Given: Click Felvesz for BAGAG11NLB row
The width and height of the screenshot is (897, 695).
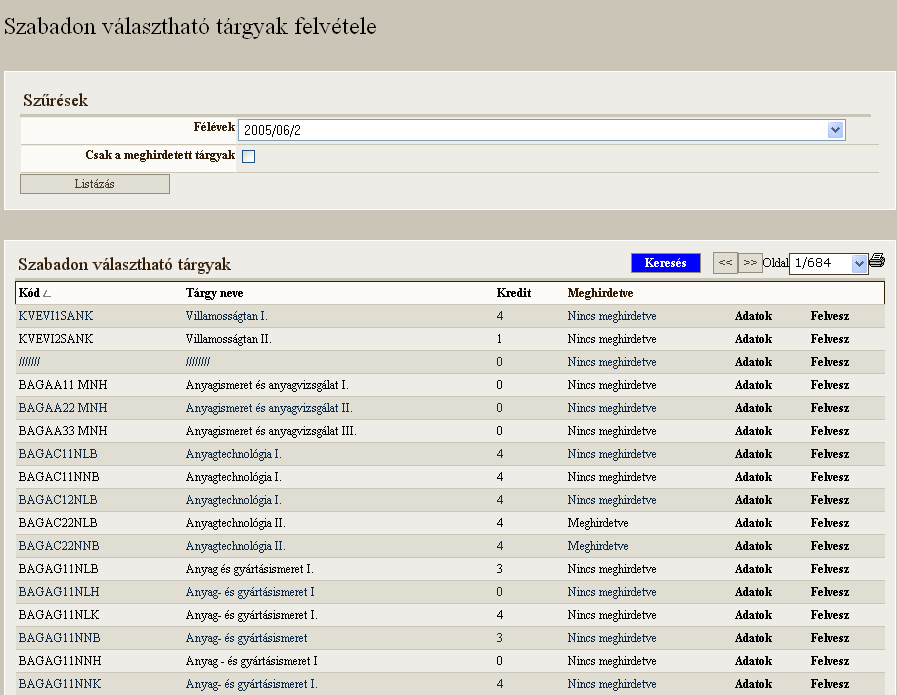Looking at the screenshot, I should pos(829,569).
